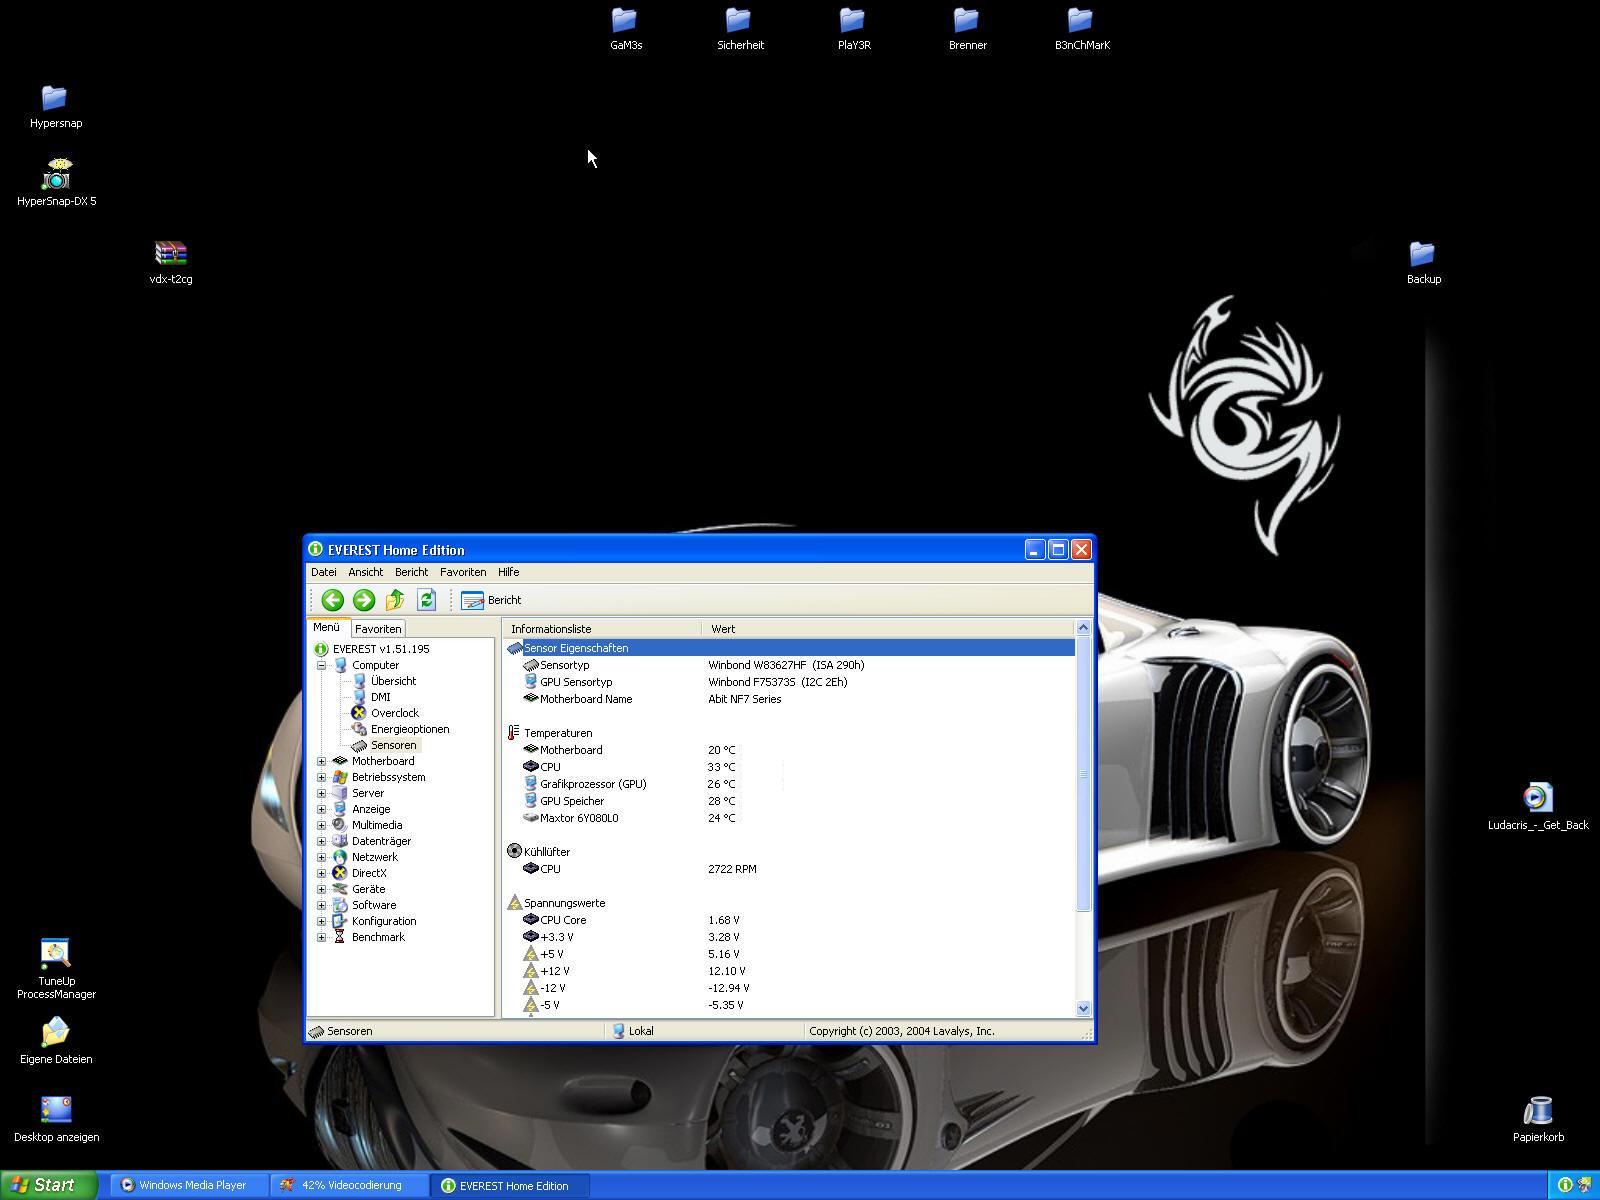The image size is (1600, 1200).
Task: Open the Favoriten menu in the menu bar
Action: 463,572
